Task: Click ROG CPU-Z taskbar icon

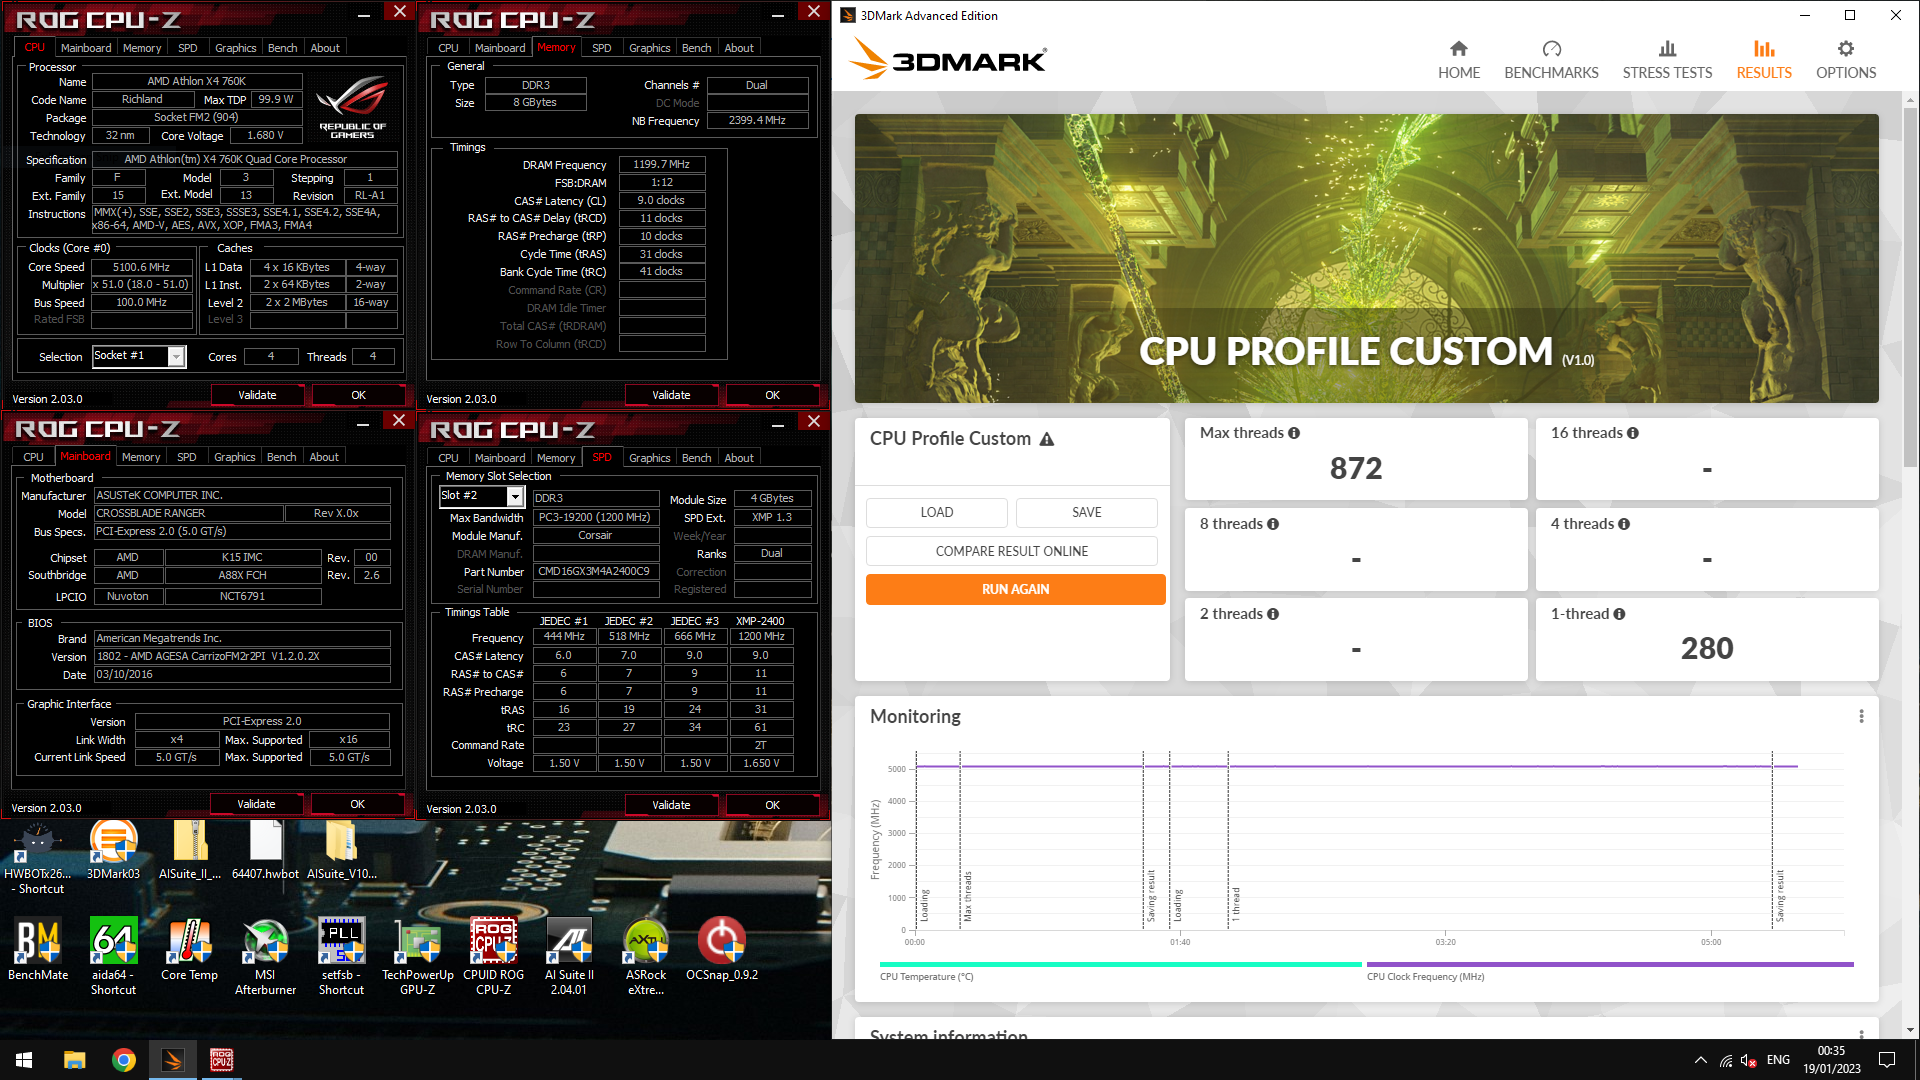Action: [221, 1060]
